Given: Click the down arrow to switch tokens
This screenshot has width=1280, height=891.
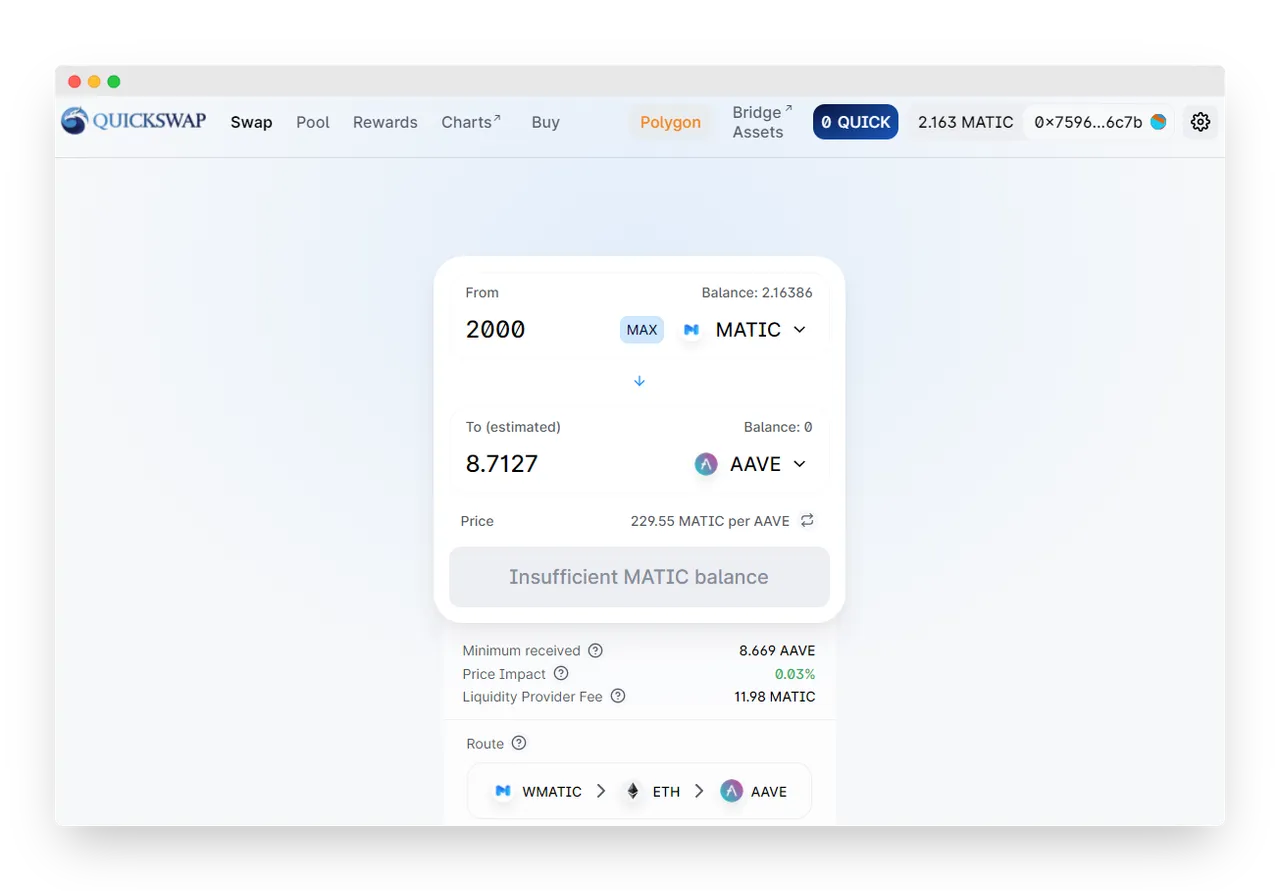Looking at the screenshot, I should [639, 381].
